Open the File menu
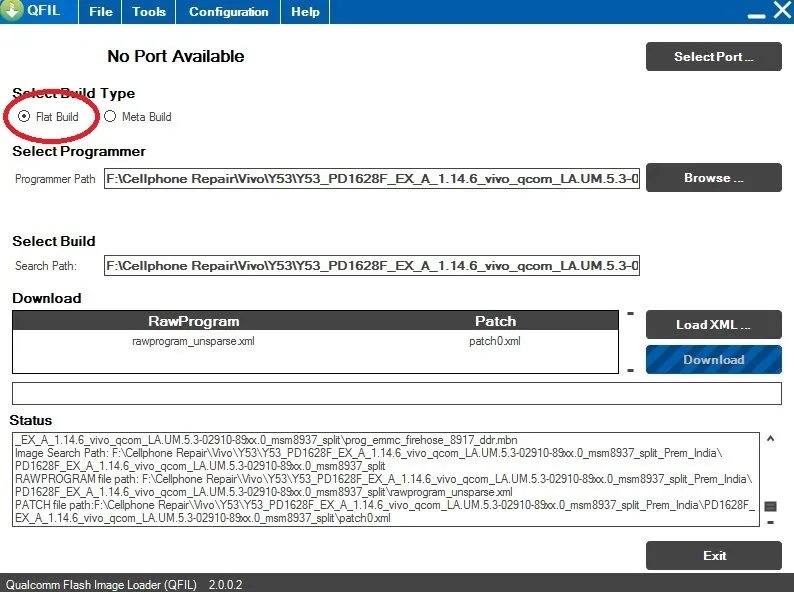Viewport: 794px width, 592px height. [x=100, y=12]
